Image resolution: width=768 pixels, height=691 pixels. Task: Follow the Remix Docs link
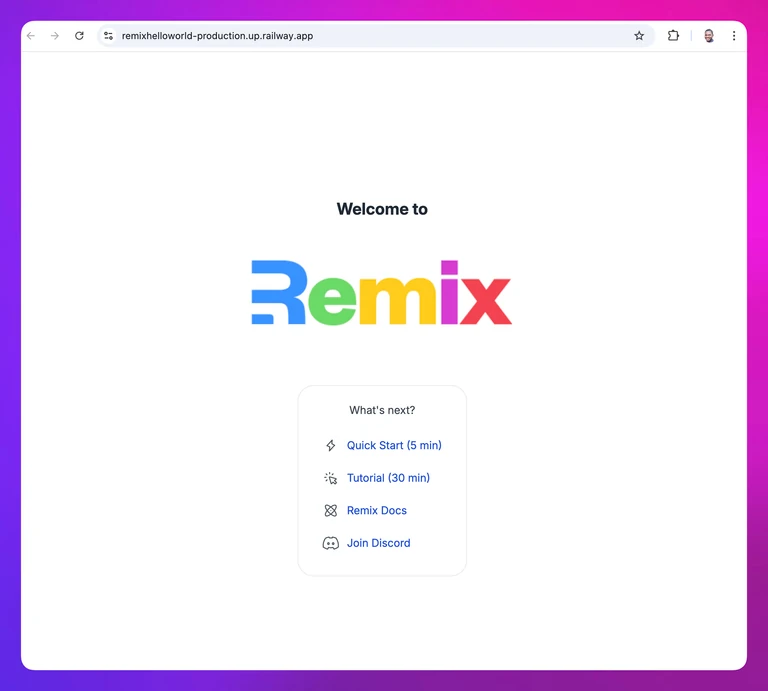[377, 510]
